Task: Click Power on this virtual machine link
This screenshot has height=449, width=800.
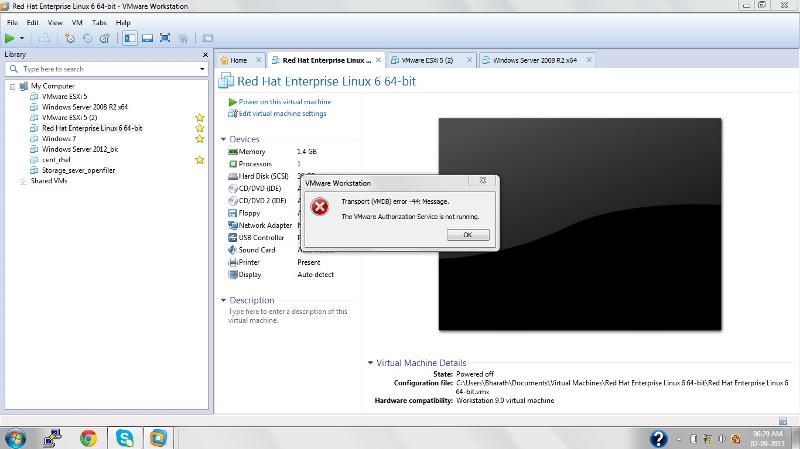Action: click(285, 102)
